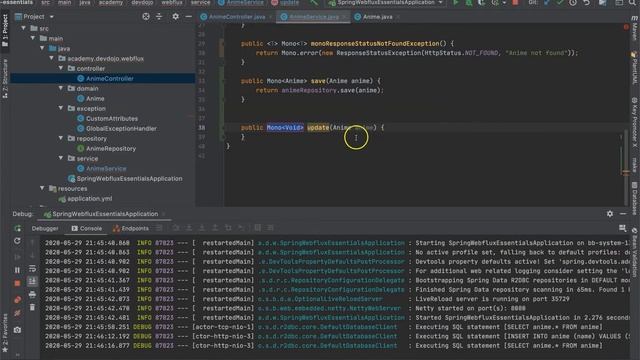This screenshot has width=640, height=360.
Task: Open the Debugger tab
Action: point(45,228)
